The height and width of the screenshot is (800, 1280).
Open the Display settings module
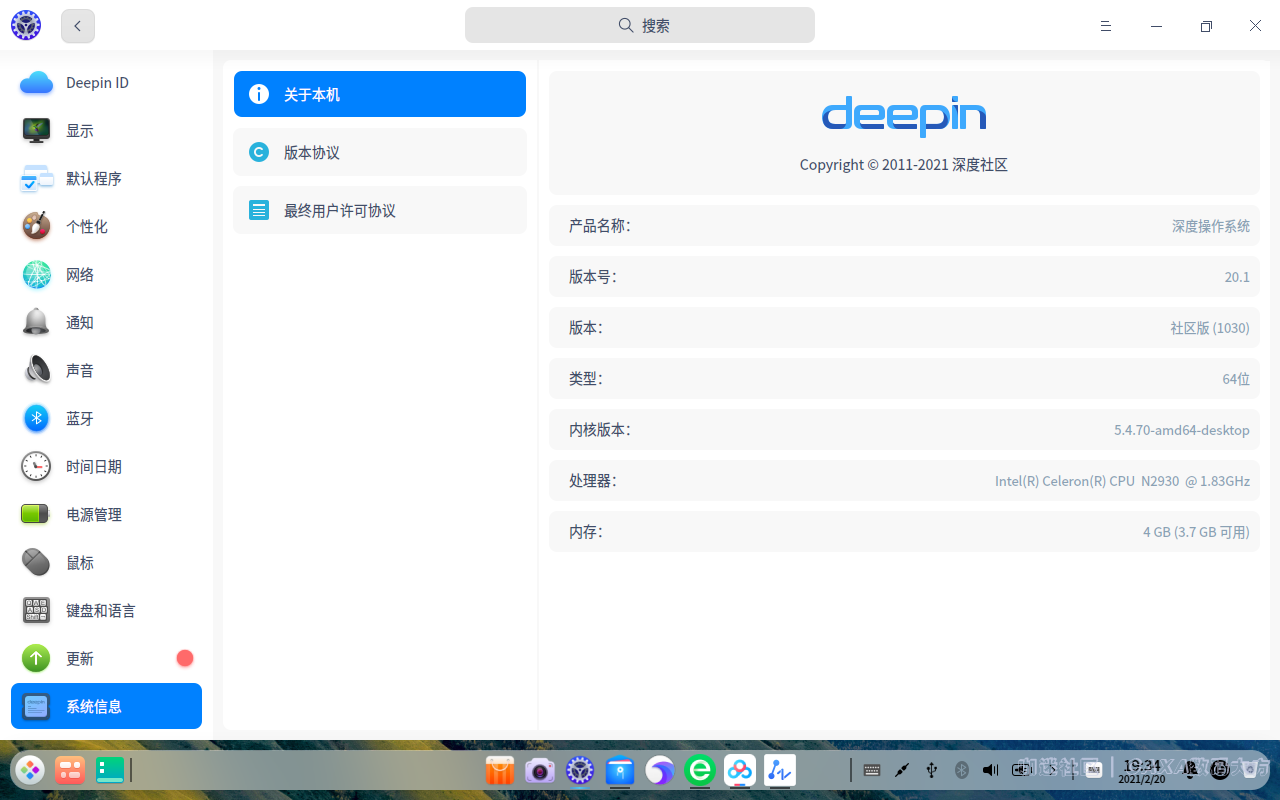[80, 131]
